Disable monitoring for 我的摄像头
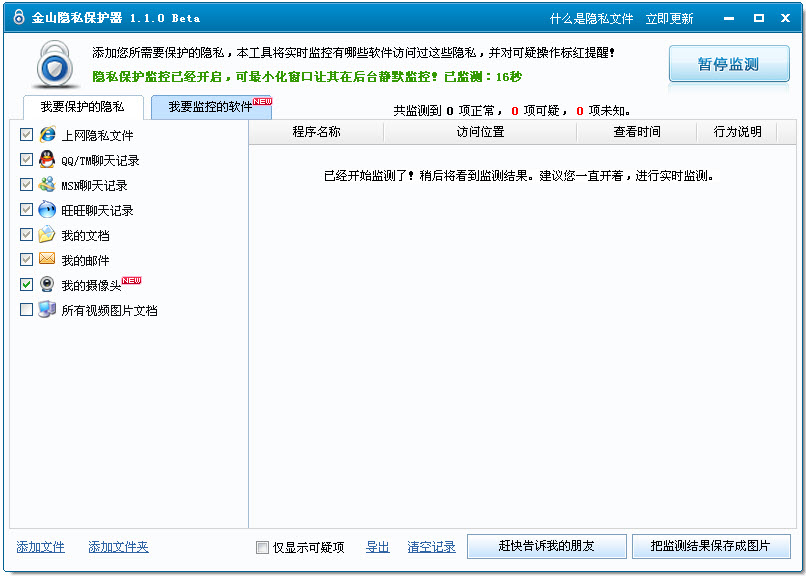The image size is (806, 576). pyautogui.click(x=27, y=284)
